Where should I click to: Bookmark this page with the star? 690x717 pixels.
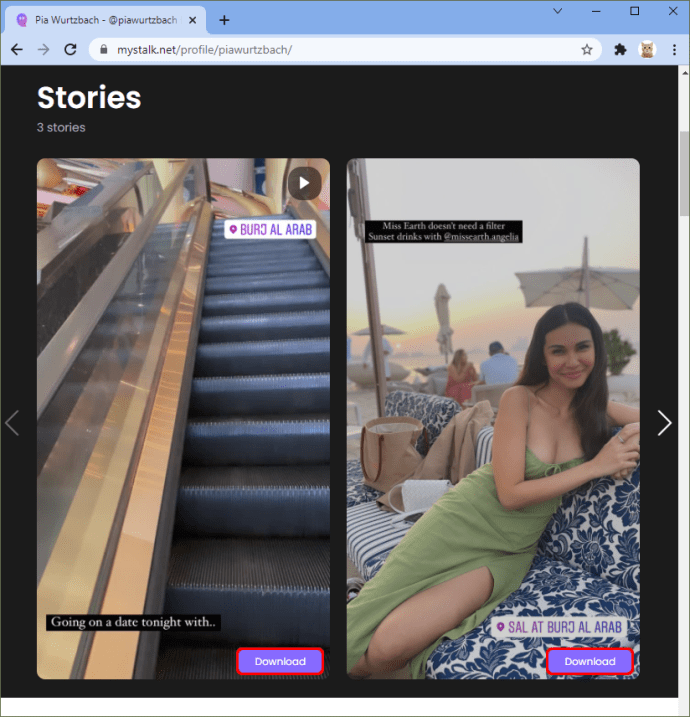click(587, 49)
